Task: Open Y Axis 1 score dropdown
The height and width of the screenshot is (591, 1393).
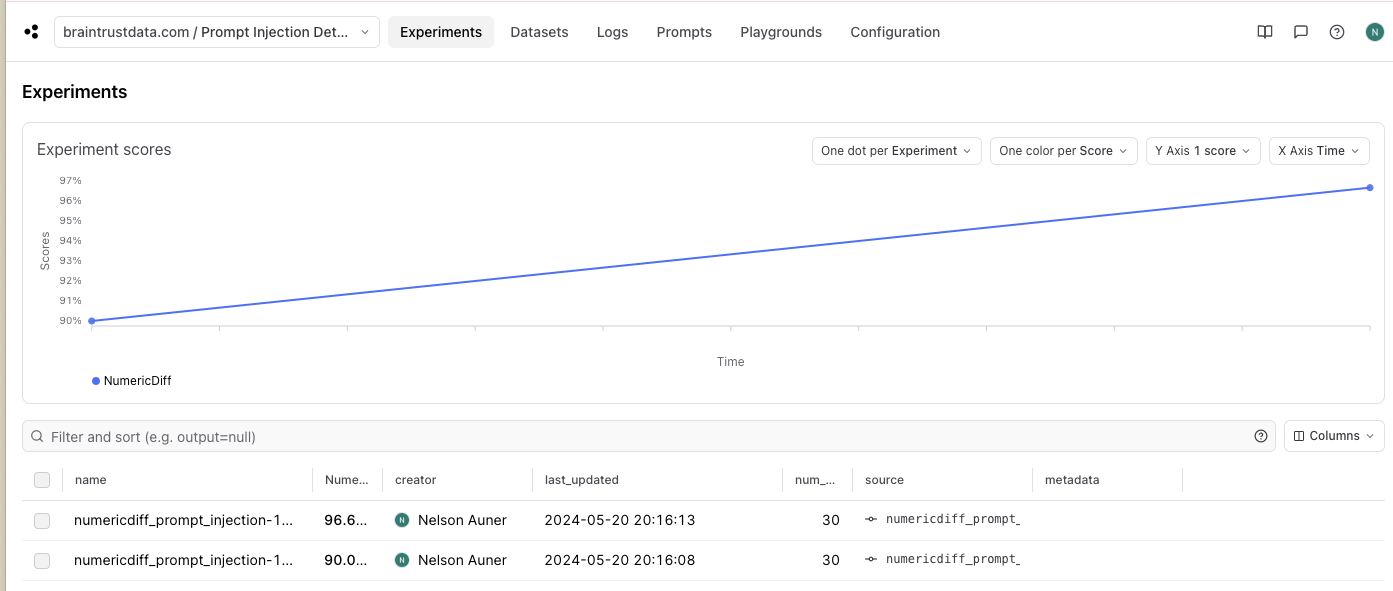Action: pyautogui.click(x=1203, y=151)
